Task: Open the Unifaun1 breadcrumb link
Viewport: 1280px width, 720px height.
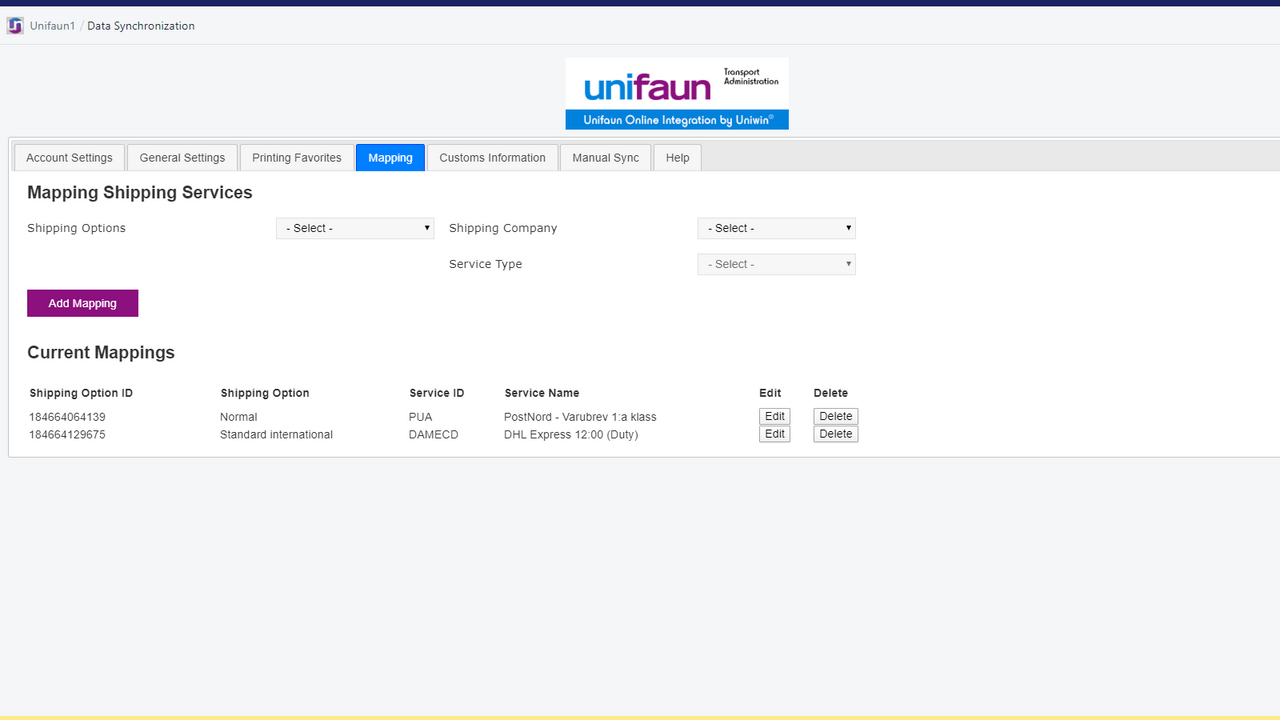Action: pos(52,26)
